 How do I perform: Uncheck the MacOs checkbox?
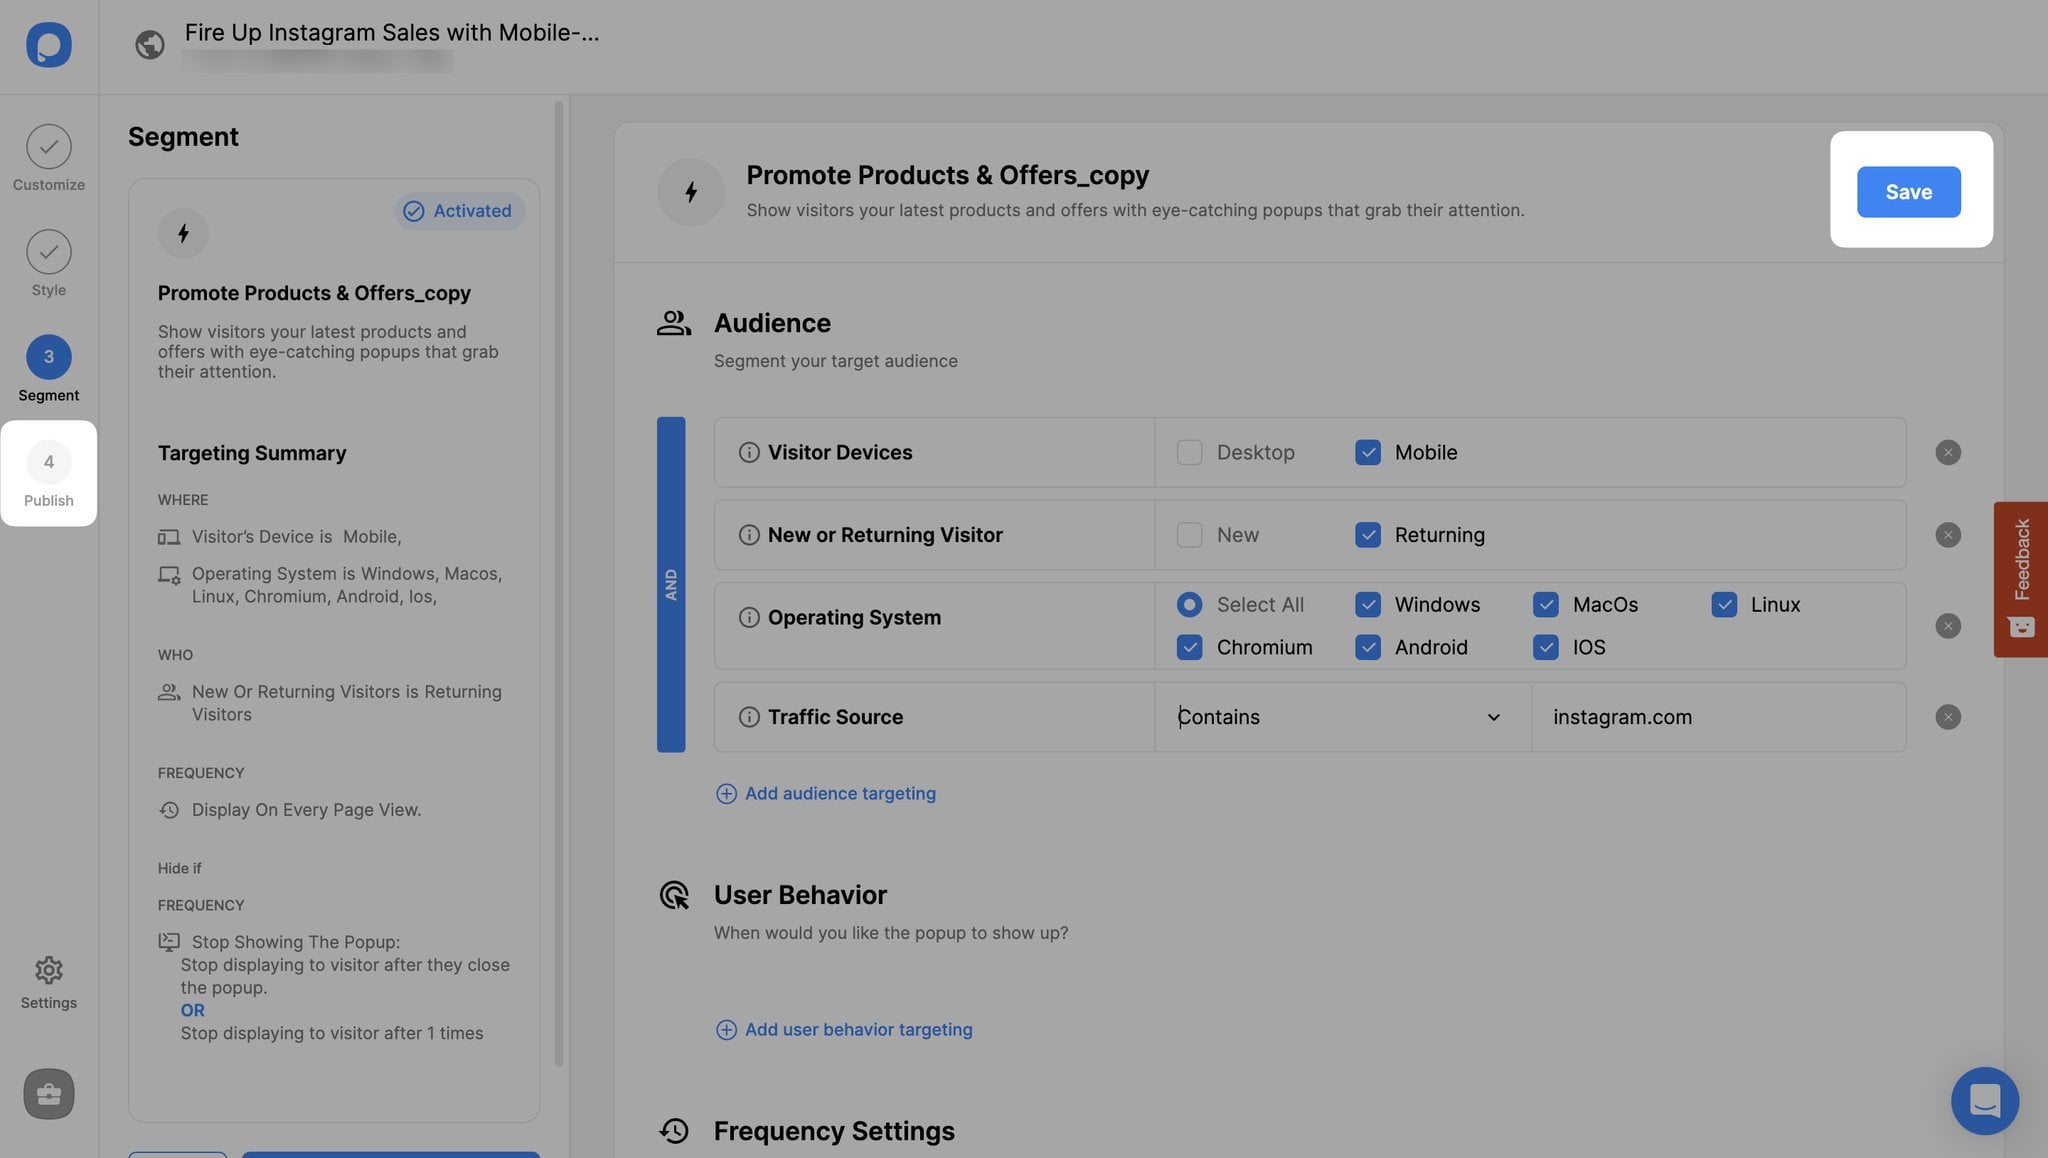point(1545,604)
